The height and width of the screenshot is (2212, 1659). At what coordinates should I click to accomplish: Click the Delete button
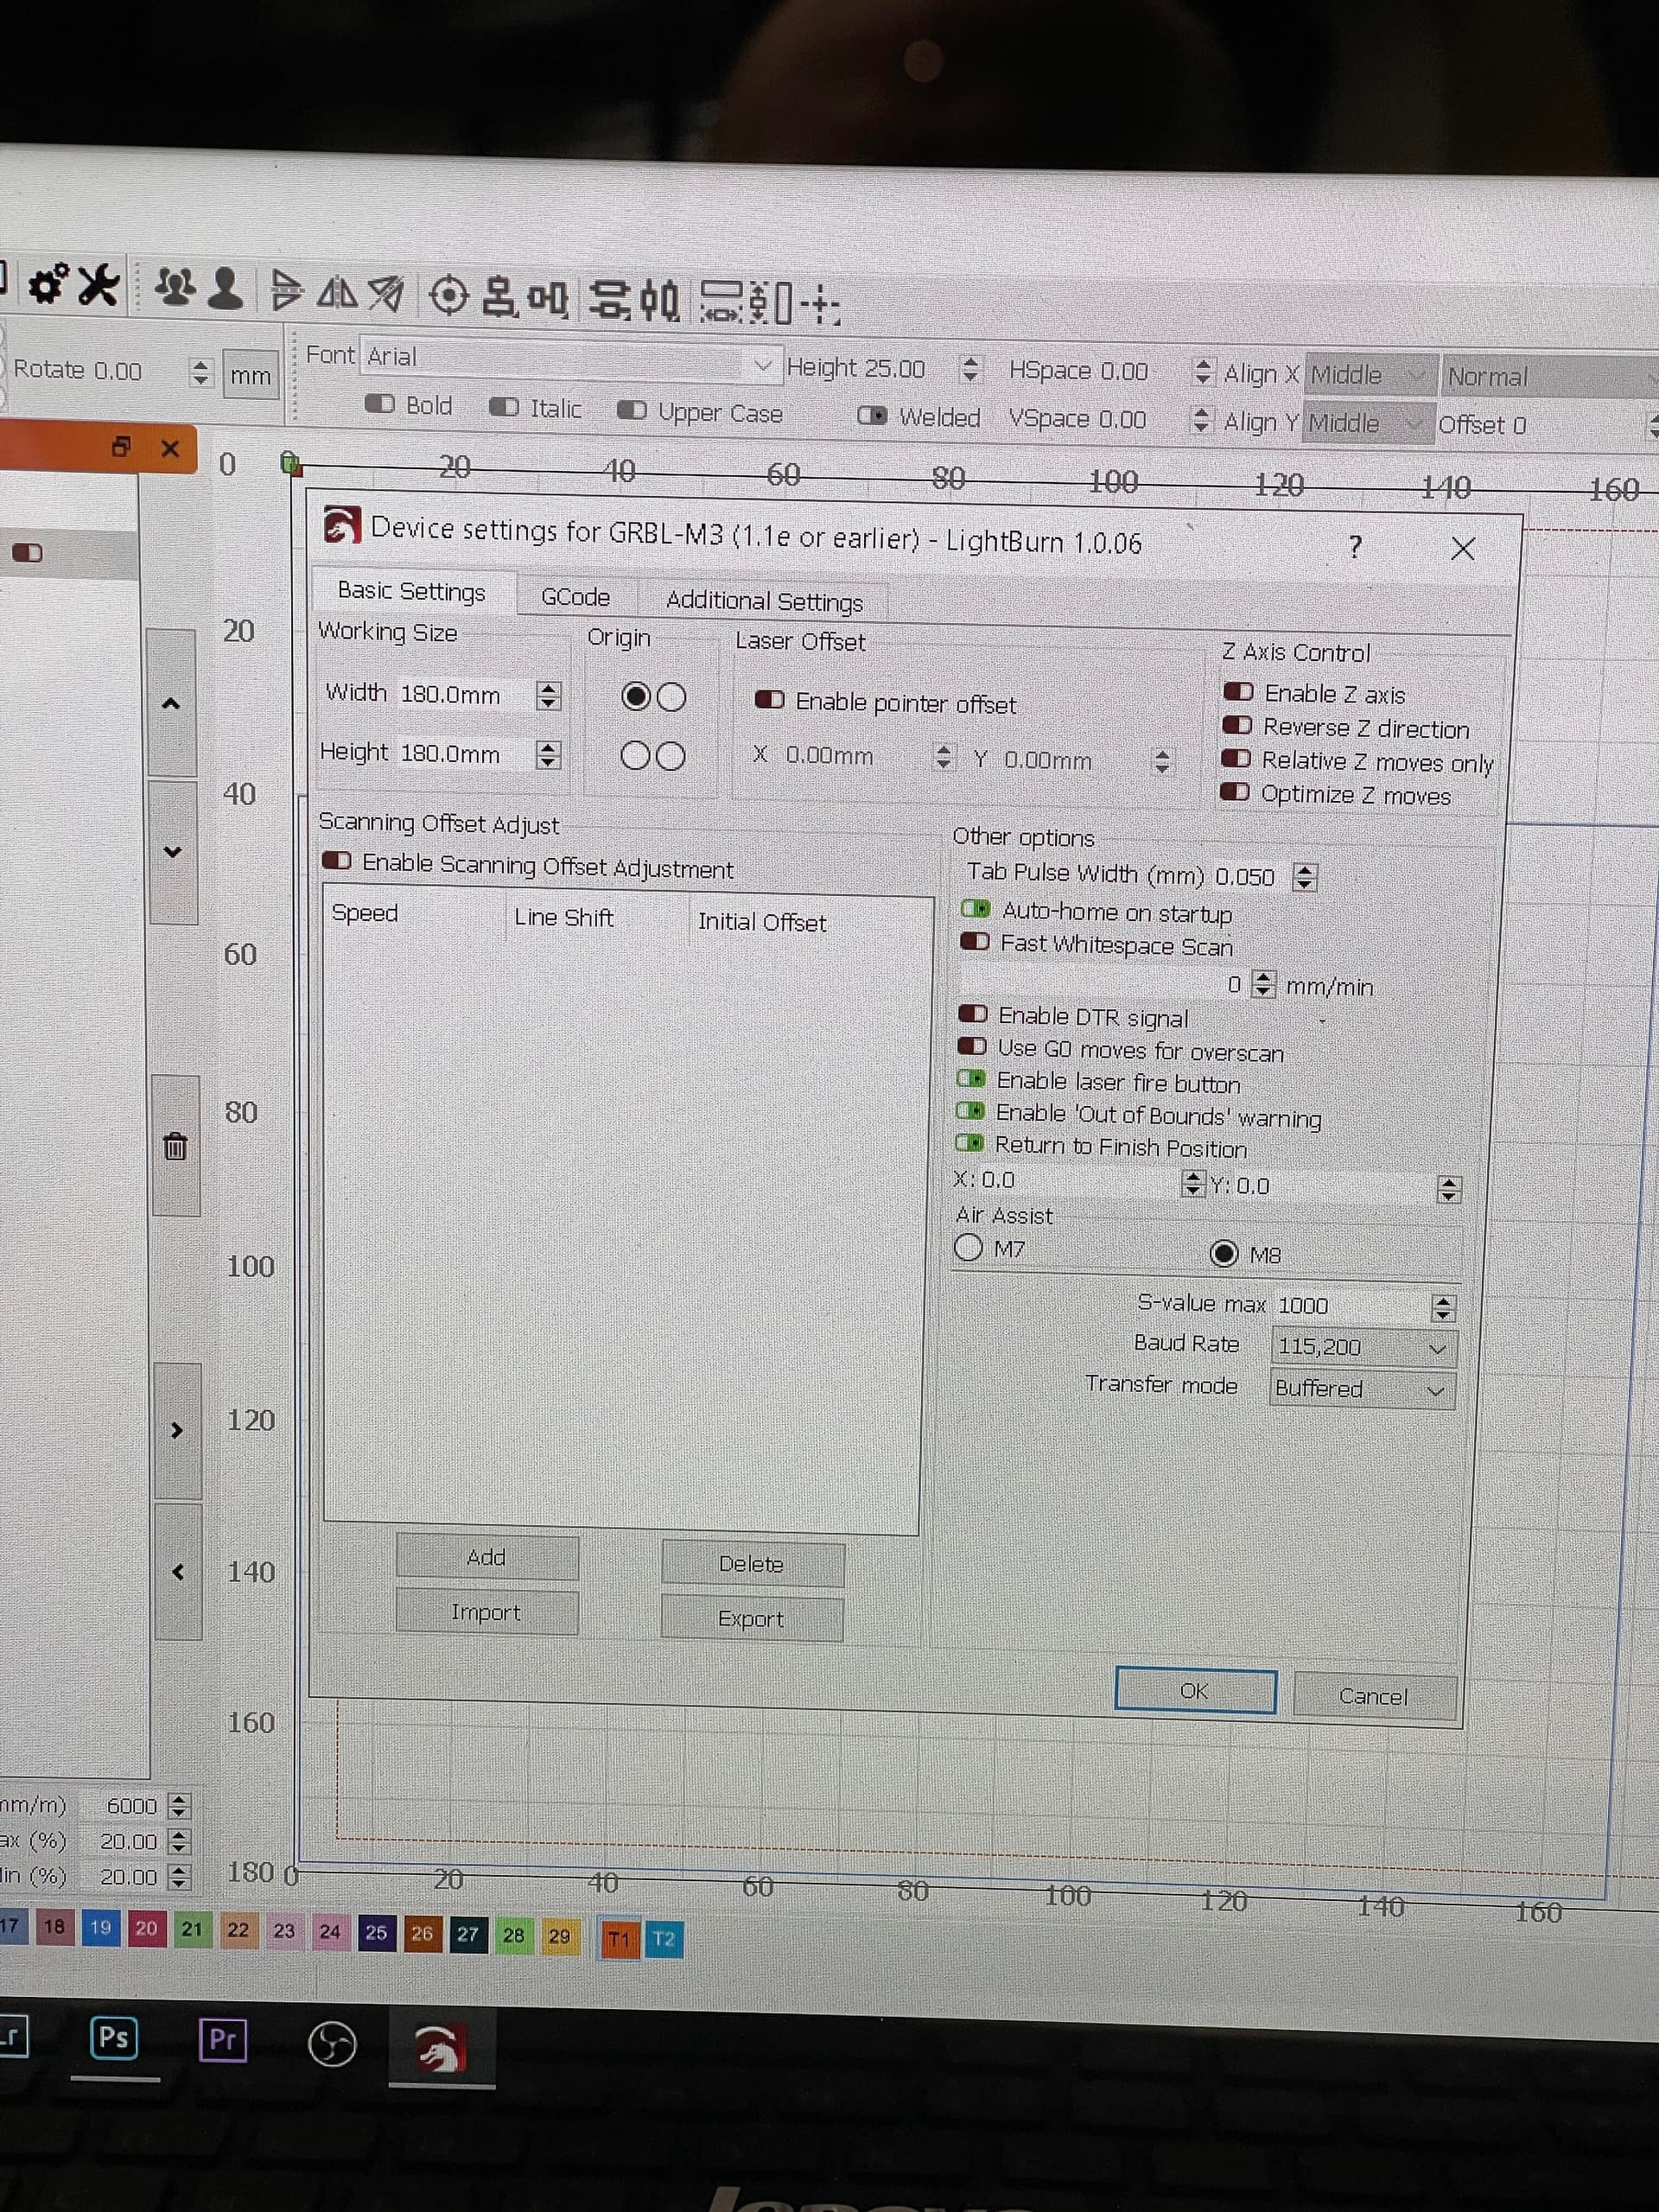tap(751, 1564)
